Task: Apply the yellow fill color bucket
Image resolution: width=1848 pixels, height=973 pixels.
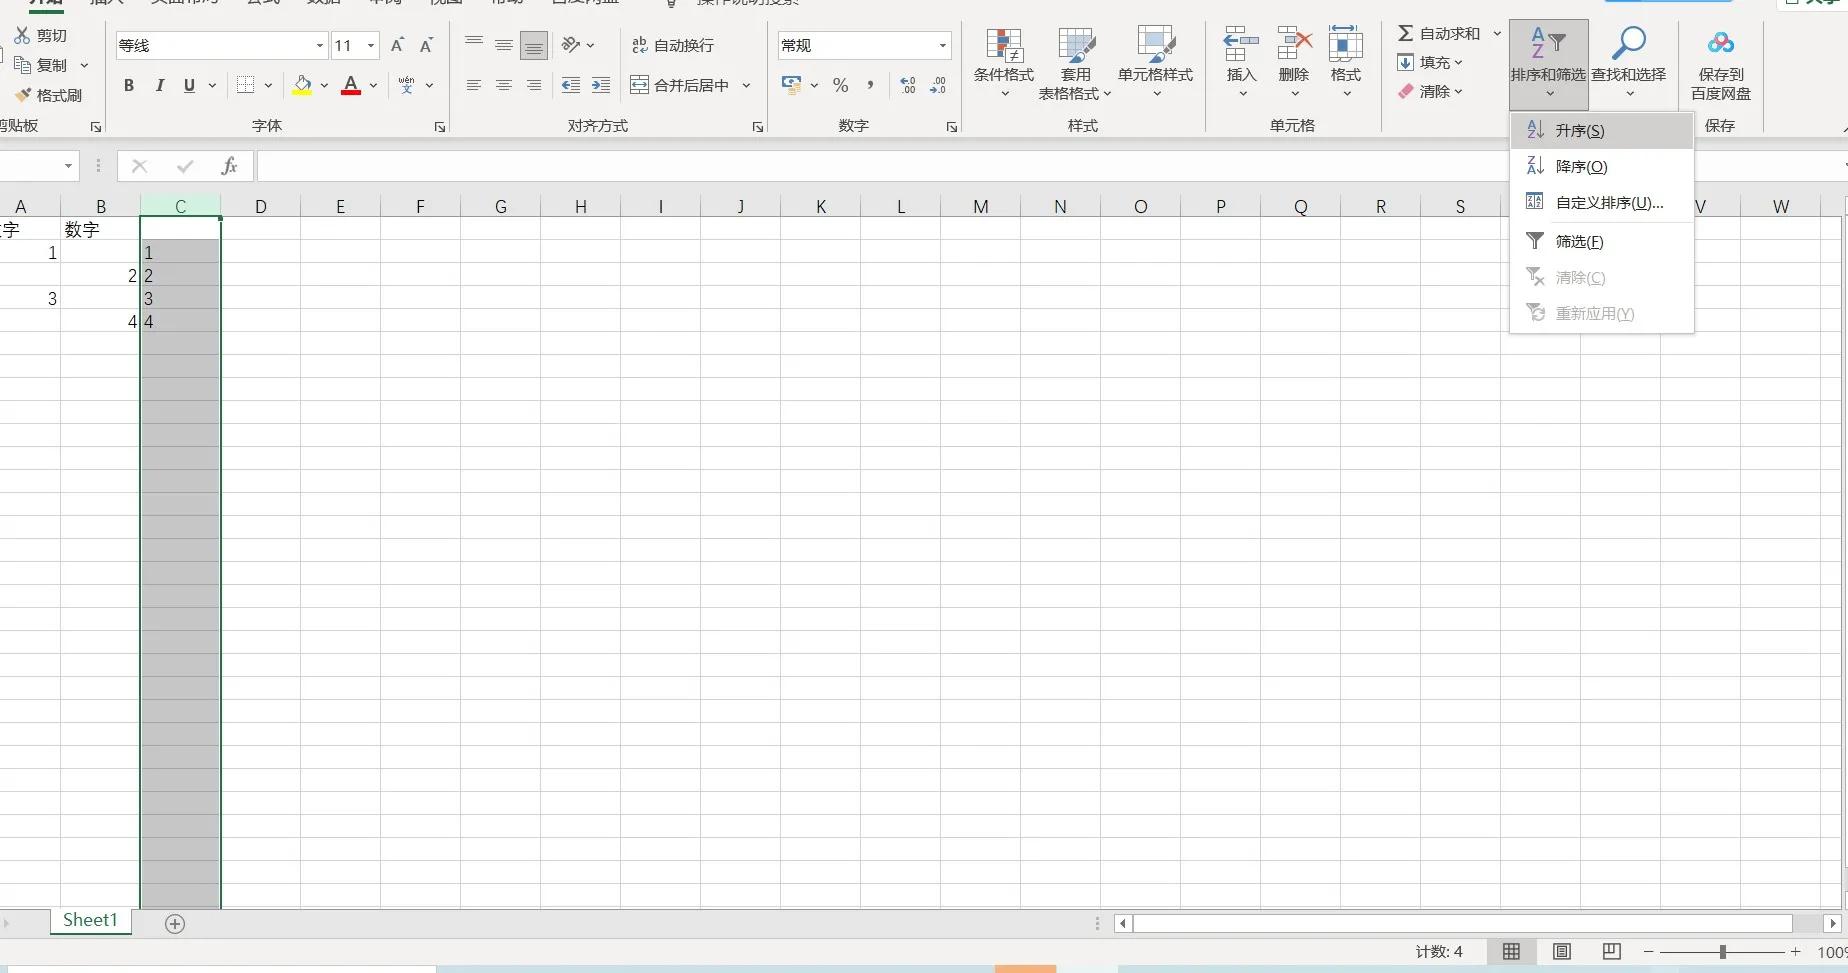Action: pyautogui.click(x=302, y=86)
